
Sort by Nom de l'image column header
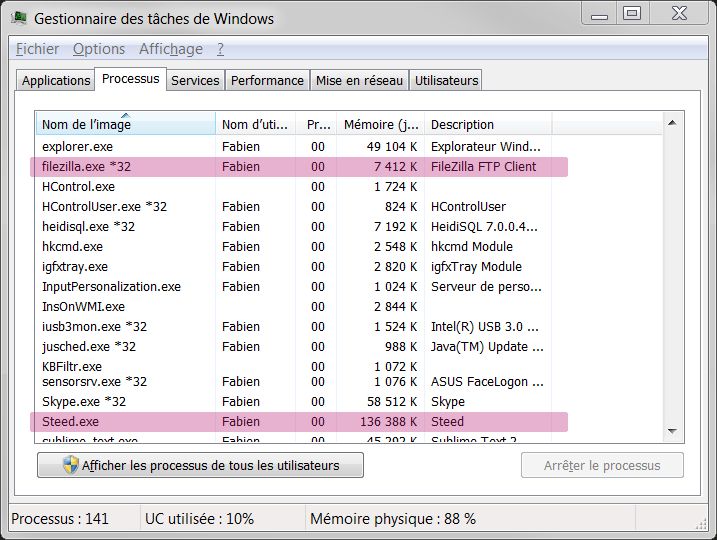(x=125, y=124)
